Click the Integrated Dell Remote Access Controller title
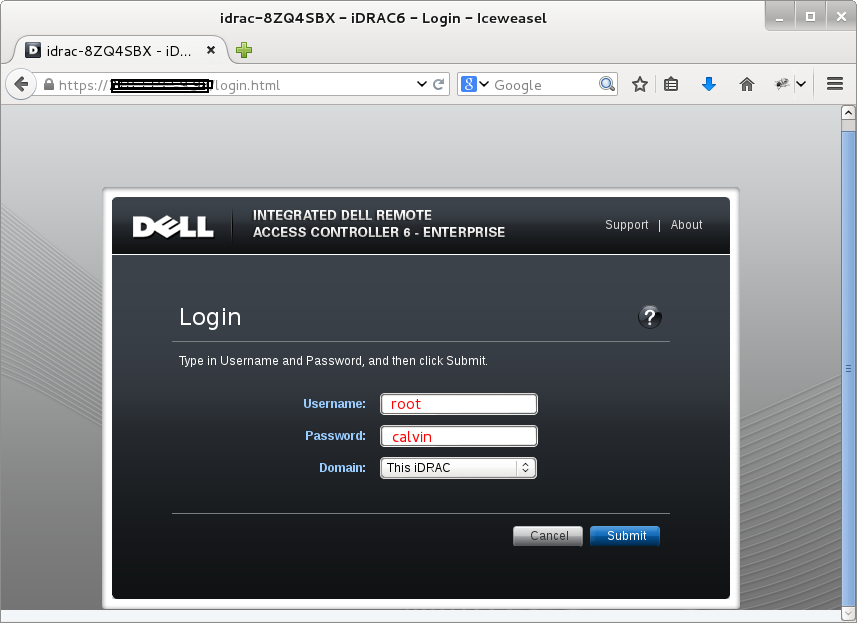This screenshot has width=857, height=623. click(x=379, y=224)
